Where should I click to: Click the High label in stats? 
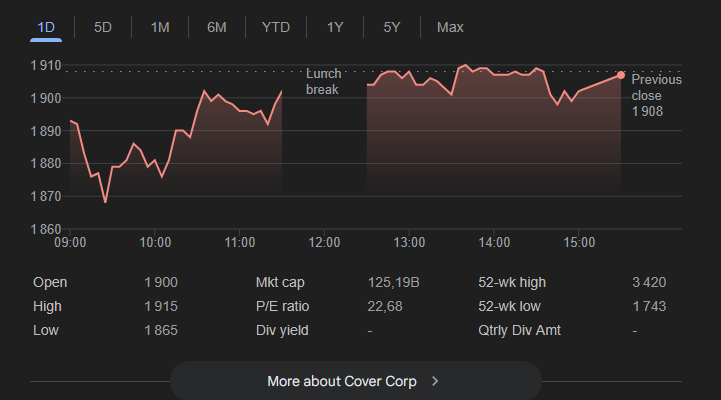click(x=47, y=306)
